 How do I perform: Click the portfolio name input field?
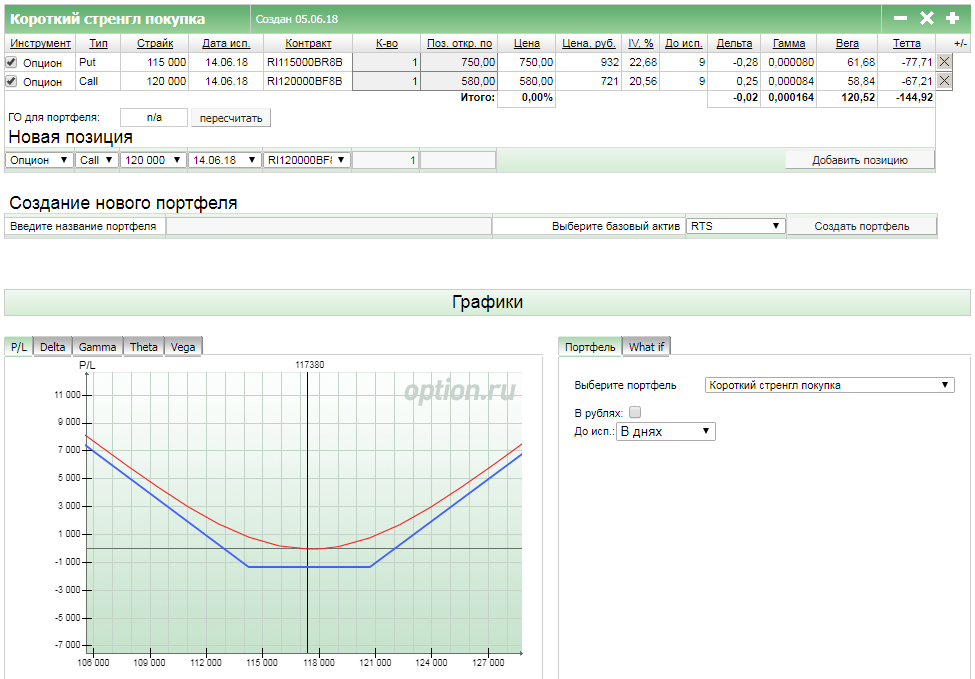pyautogui.click(x=329, y=226)
